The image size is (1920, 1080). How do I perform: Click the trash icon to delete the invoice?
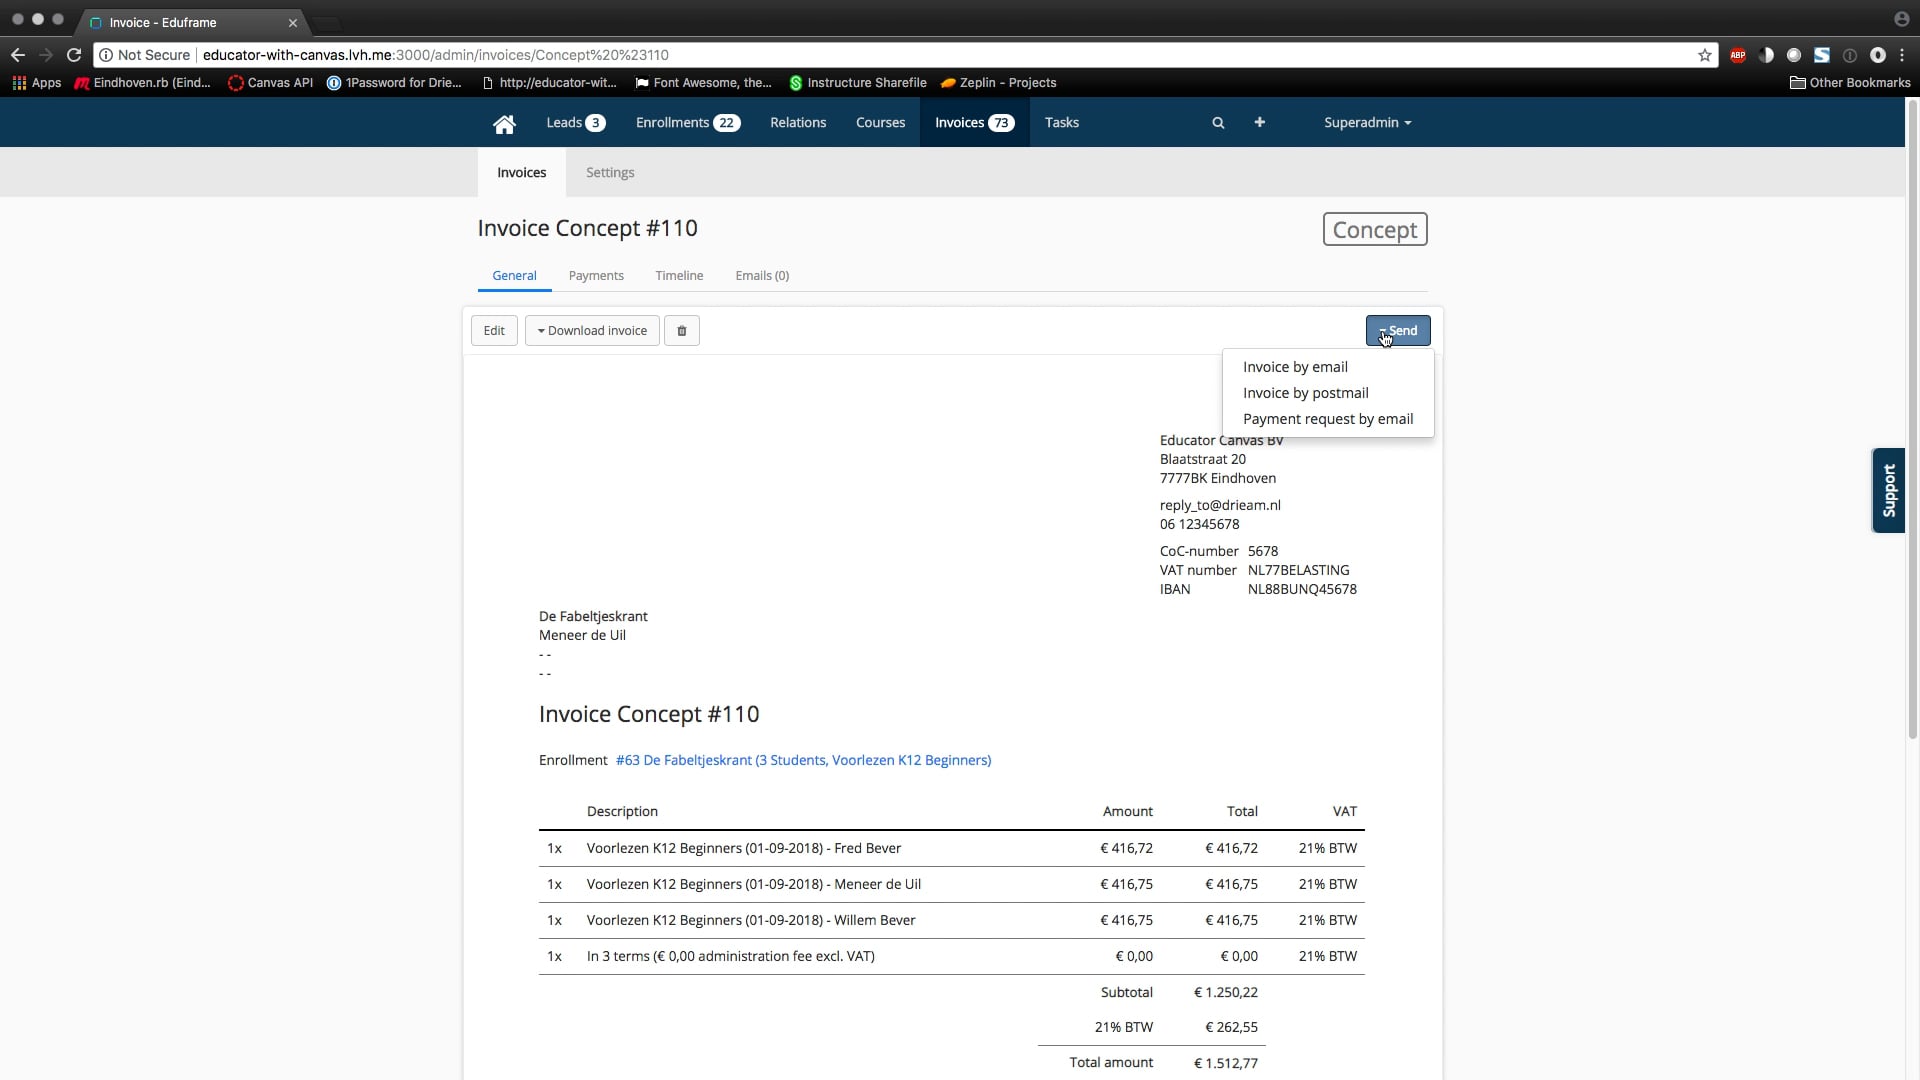coord(681,330)
